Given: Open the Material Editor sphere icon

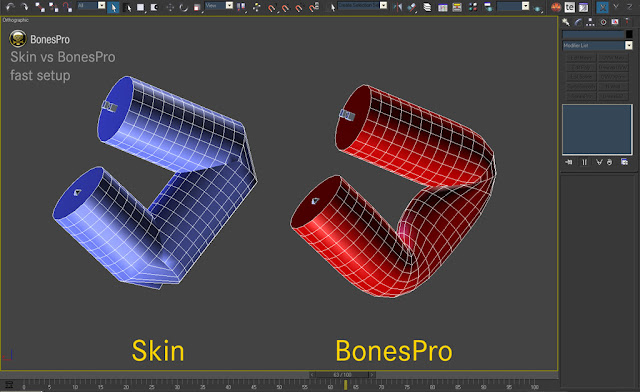Looking at the screenshot, I should 556,7.
